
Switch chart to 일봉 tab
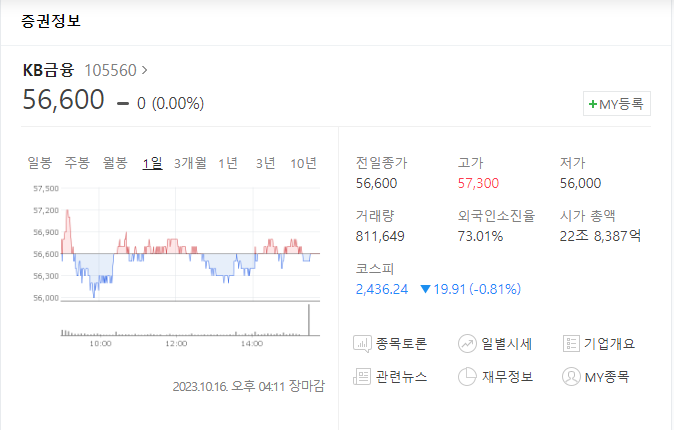pyautogui.click(x=40, y=163)
